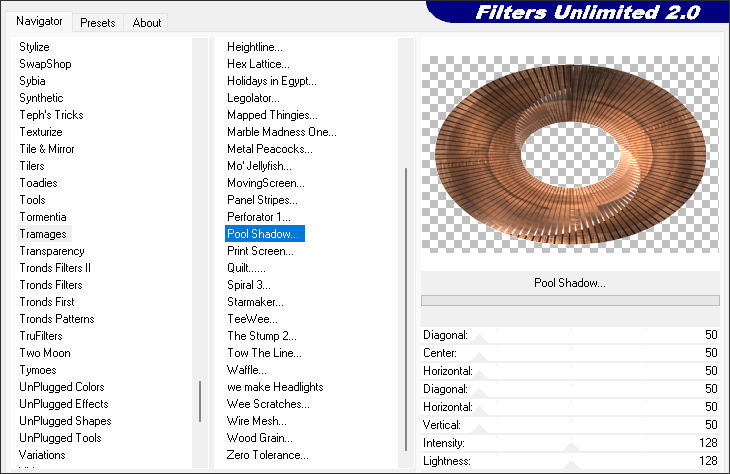Choose the Toadies filter category

coord(38,183)
